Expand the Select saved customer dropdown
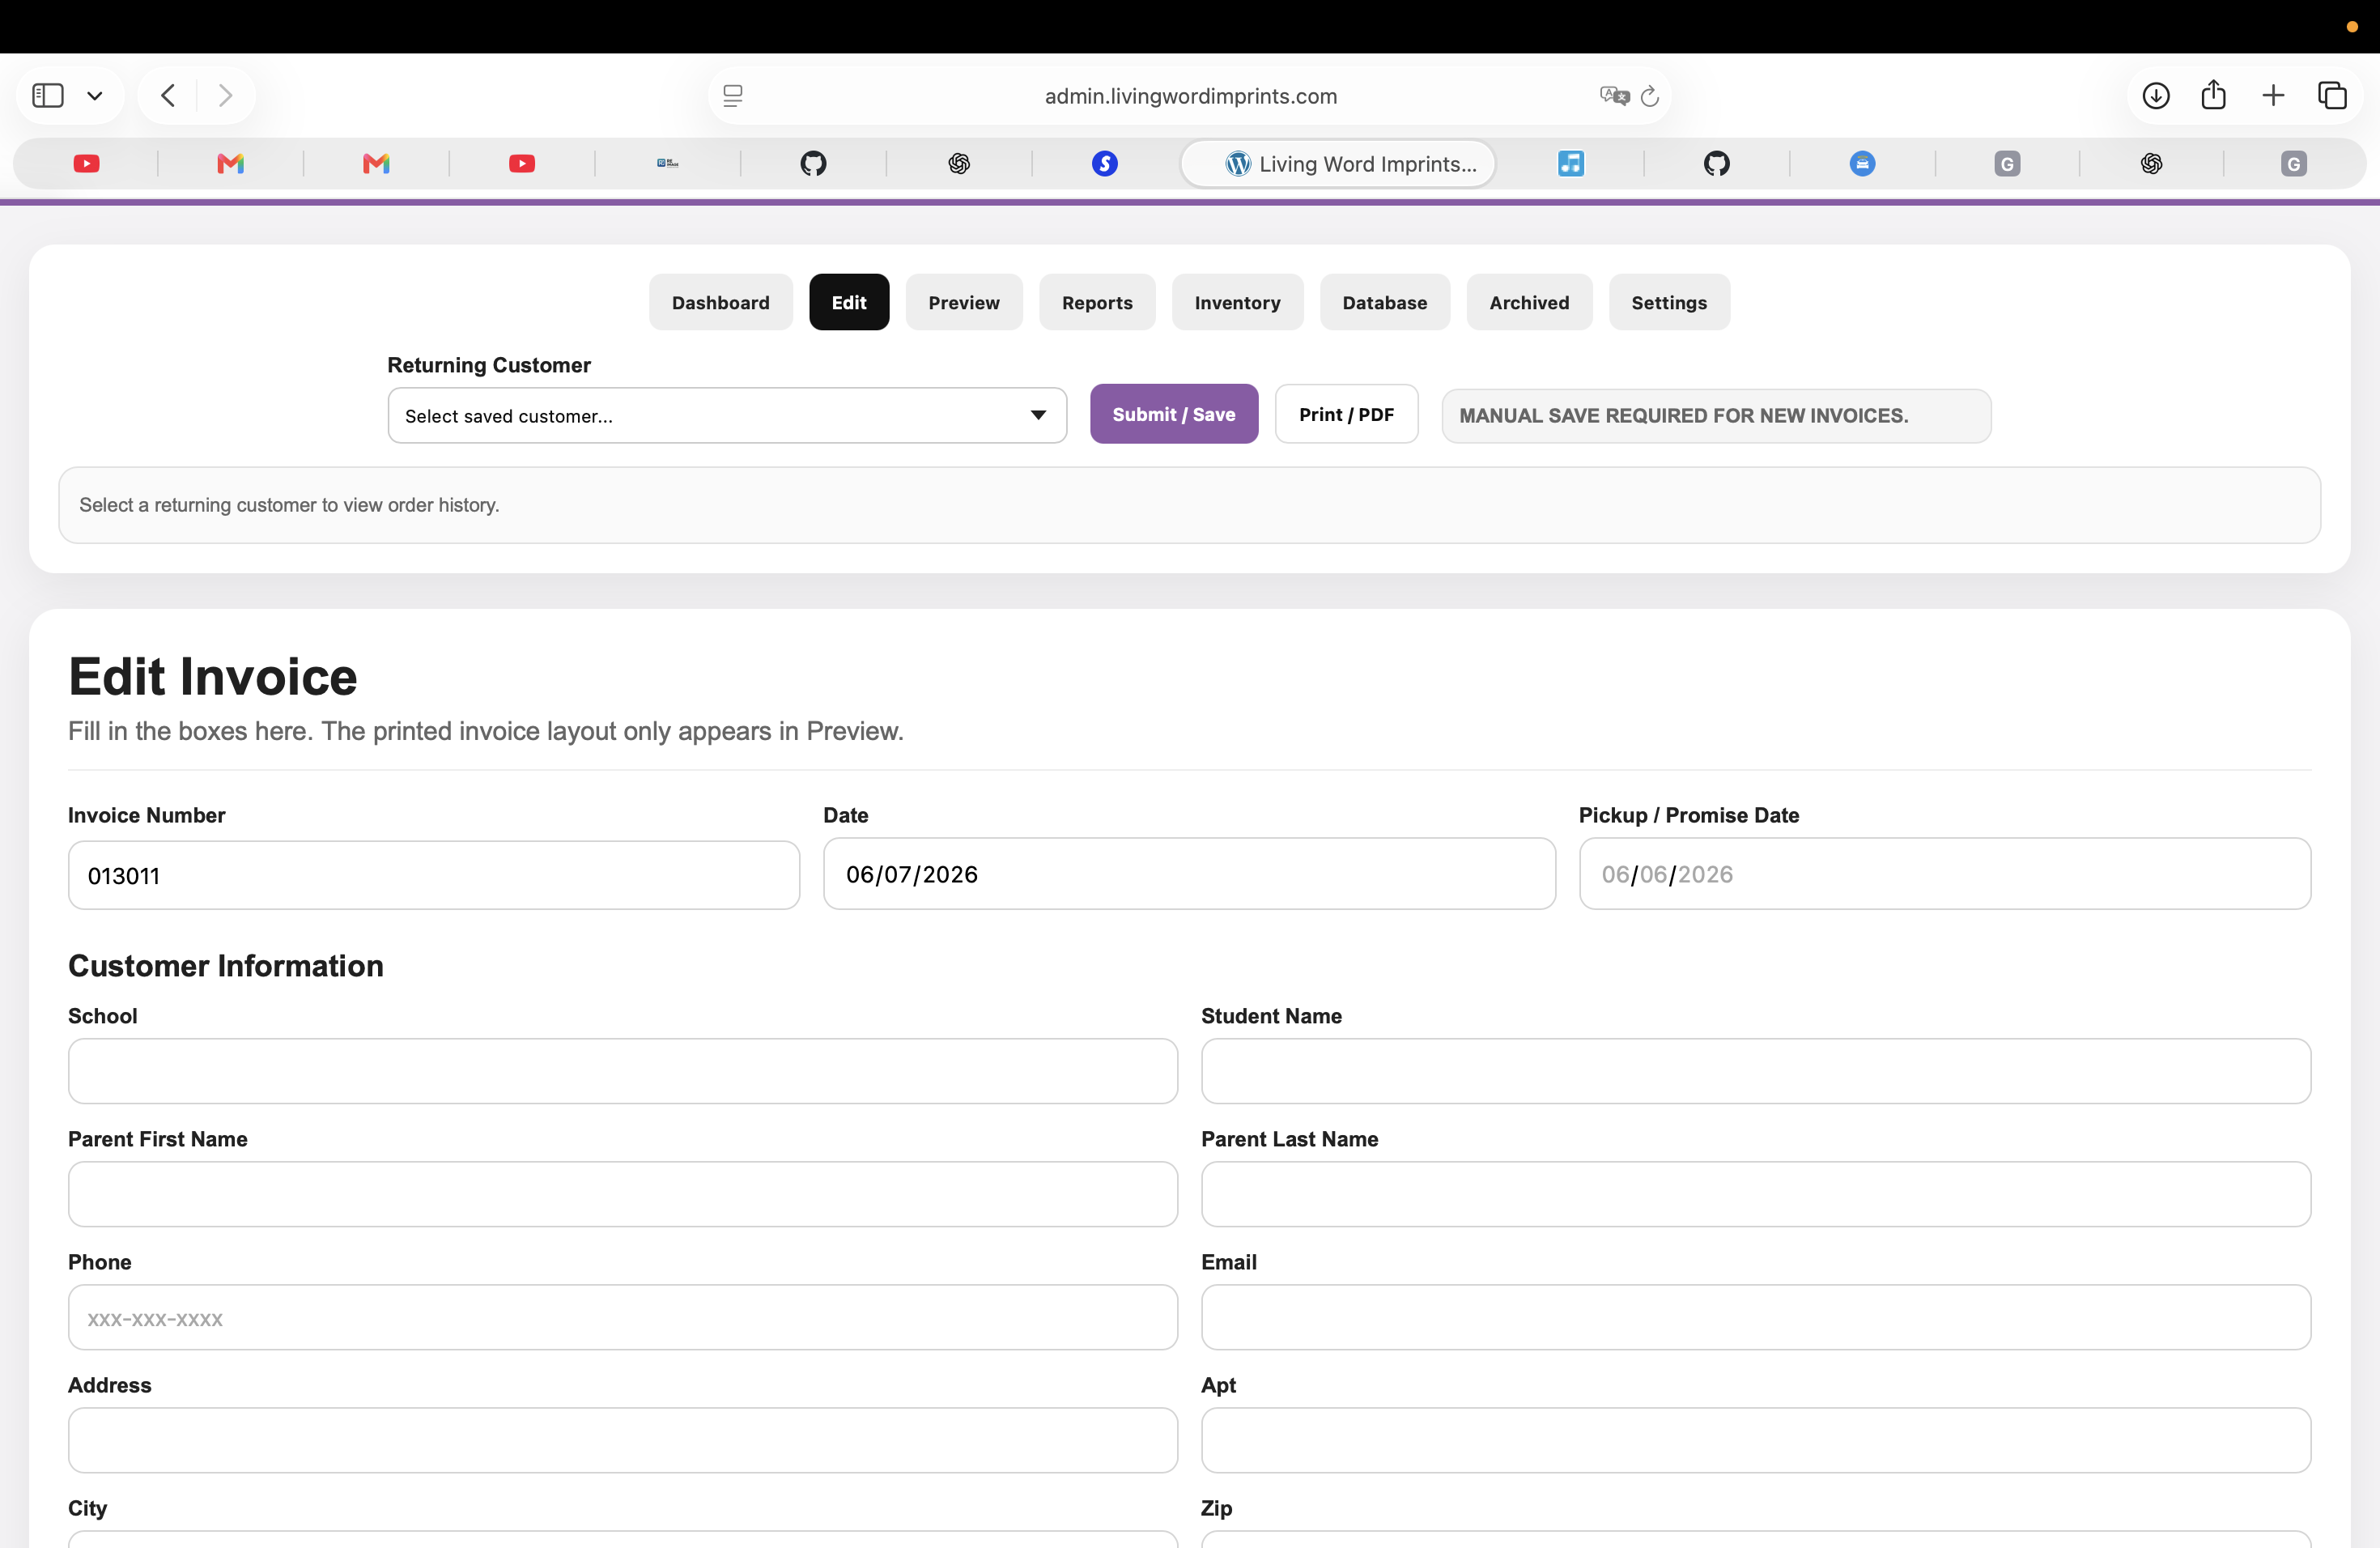 tap(727, 416)
